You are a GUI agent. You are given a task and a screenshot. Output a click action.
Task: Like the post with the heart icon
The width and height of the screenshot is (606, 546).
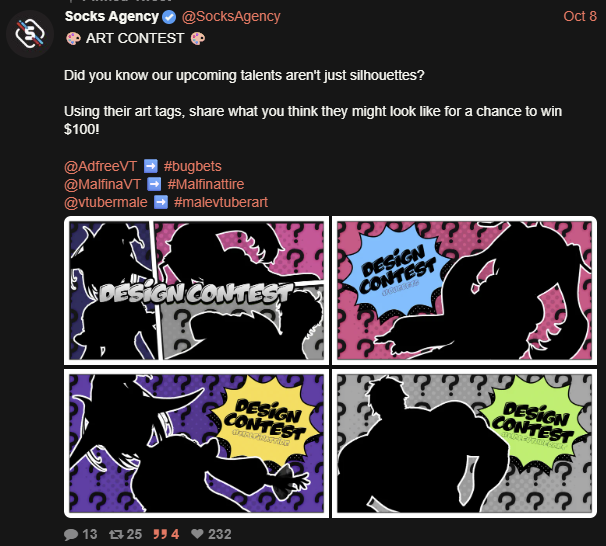[x=197, y=534]
